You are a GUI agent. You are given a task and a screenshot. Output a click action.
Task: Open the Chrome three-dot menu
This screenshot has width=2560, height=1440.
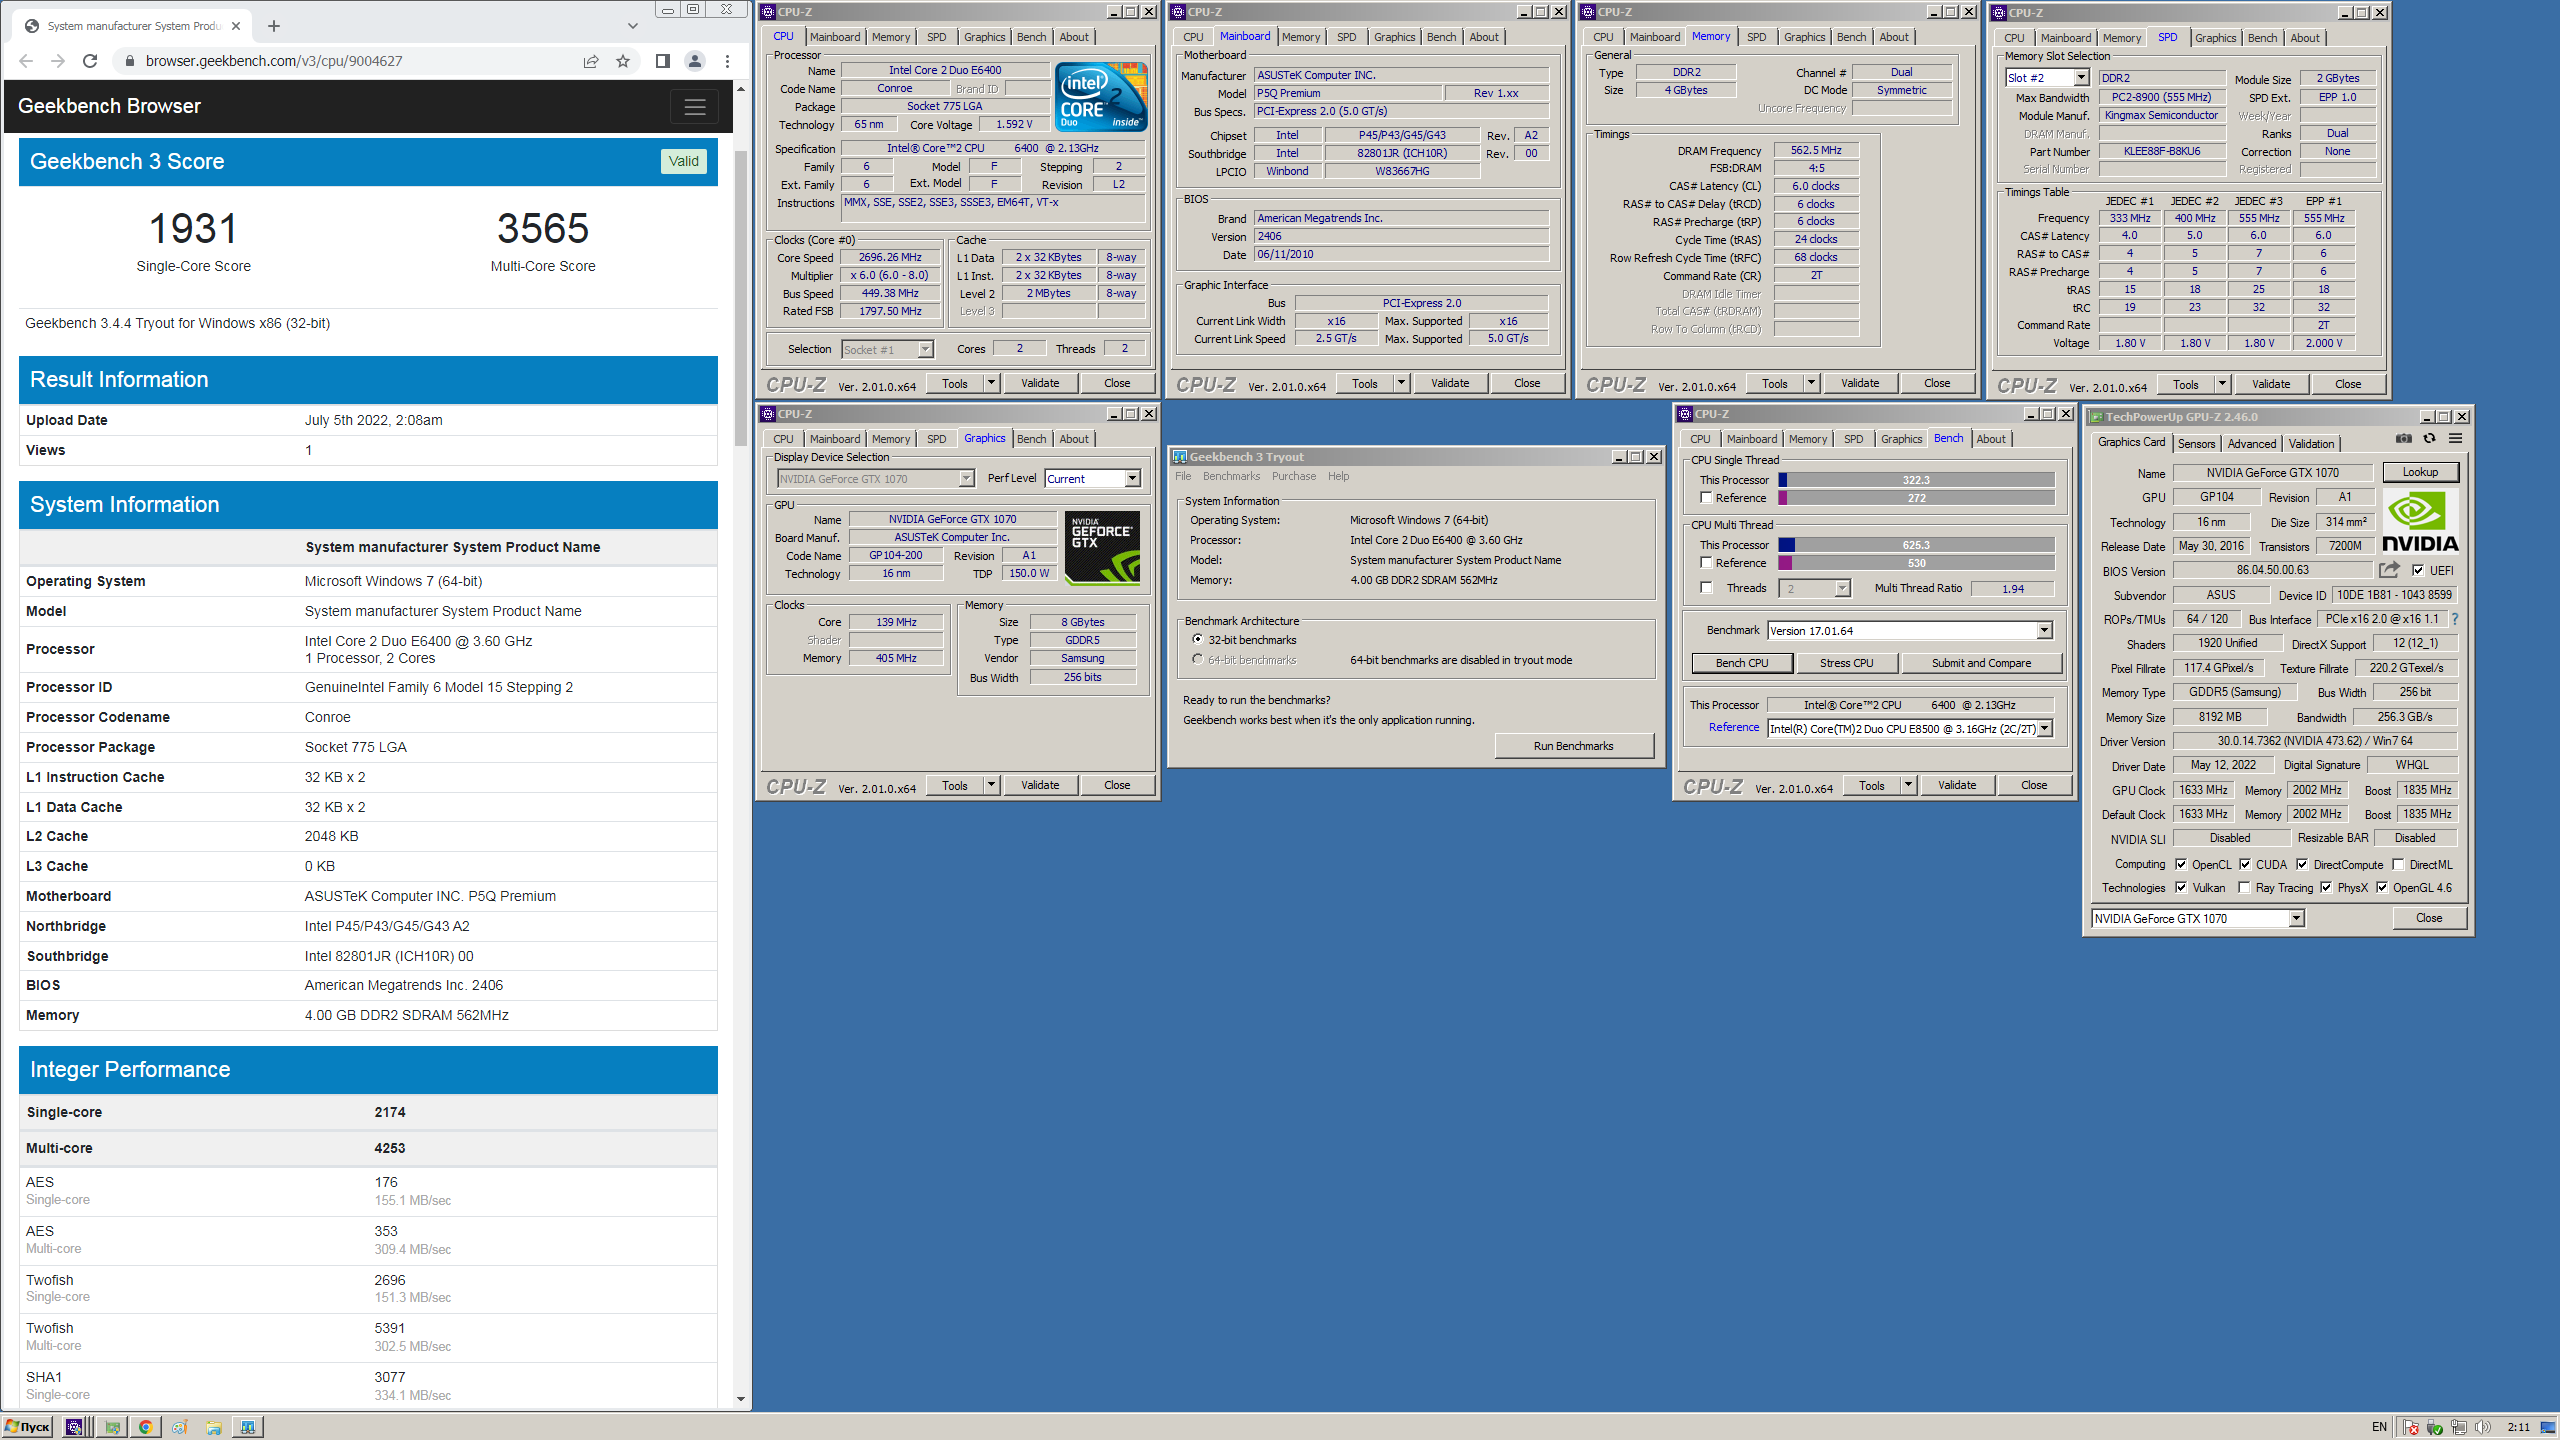tap(727, 61)
